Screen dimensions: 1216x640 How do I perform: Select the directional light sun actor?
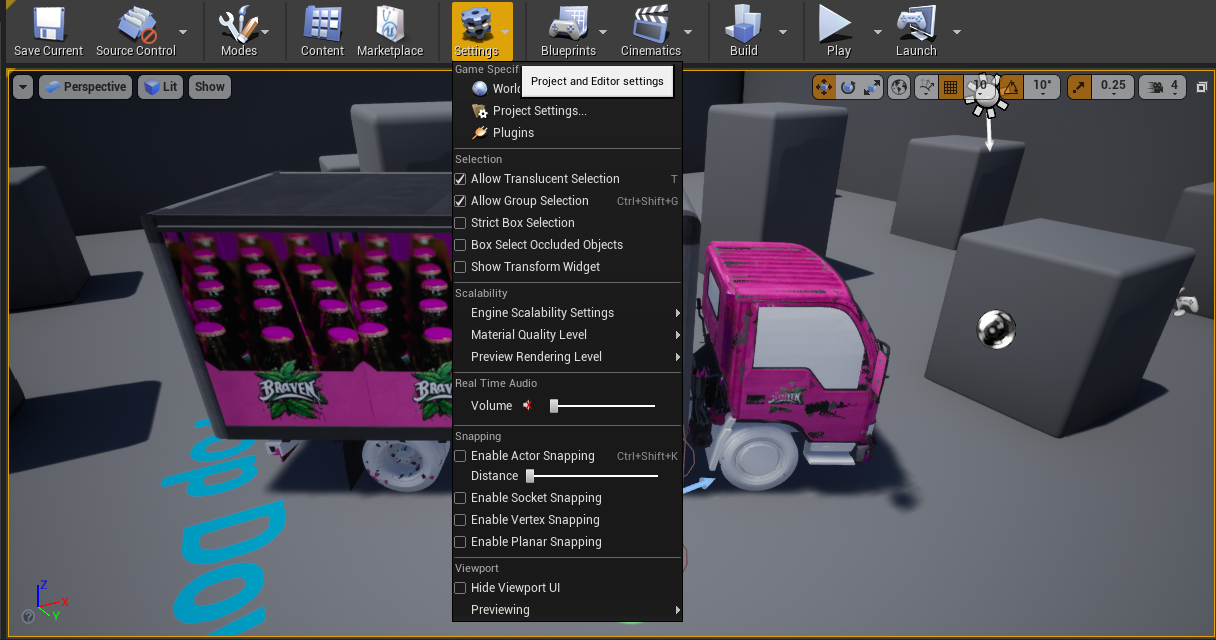(x=987, y=92)
